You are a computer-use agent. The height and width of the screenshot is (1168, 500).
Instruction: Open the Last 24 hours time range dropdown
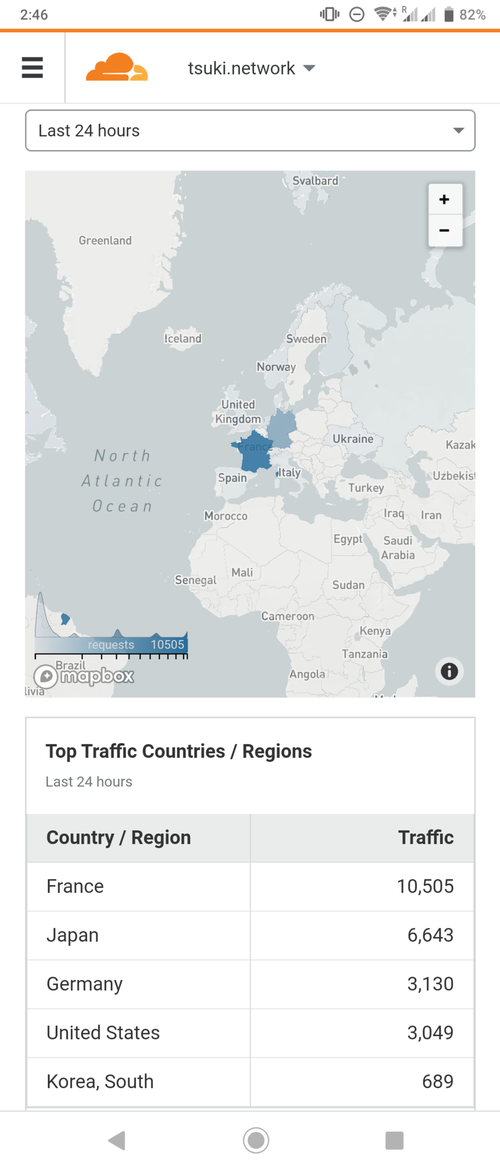[x=250, y=130]
